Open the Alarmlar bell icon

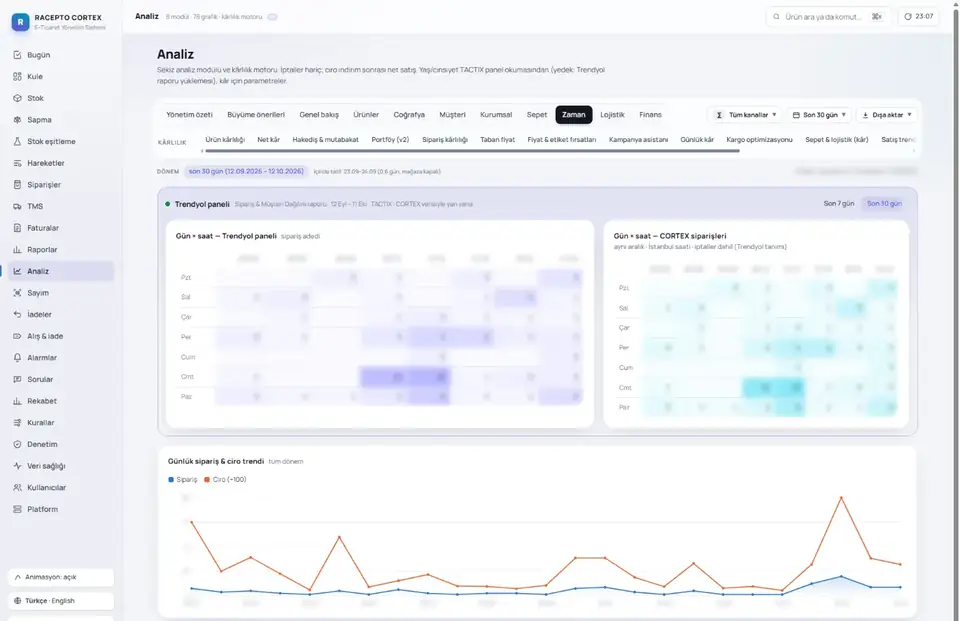[17, 358]
